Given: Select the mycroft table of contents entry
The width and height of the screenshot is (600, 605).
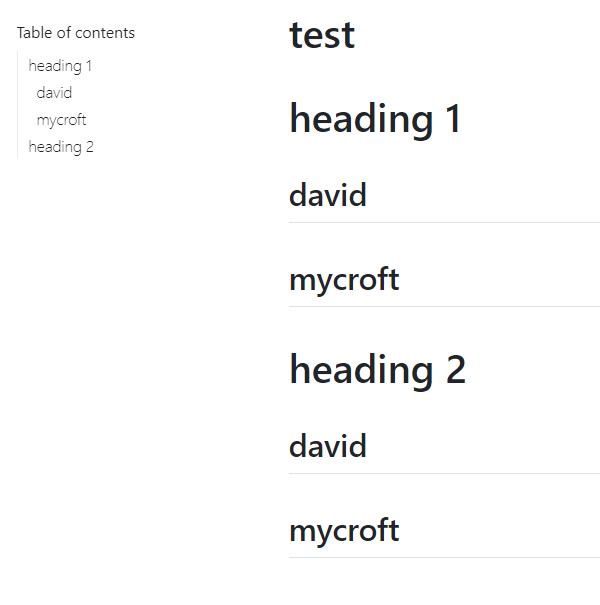Looking at the screenshot, I should coord(61,120).
